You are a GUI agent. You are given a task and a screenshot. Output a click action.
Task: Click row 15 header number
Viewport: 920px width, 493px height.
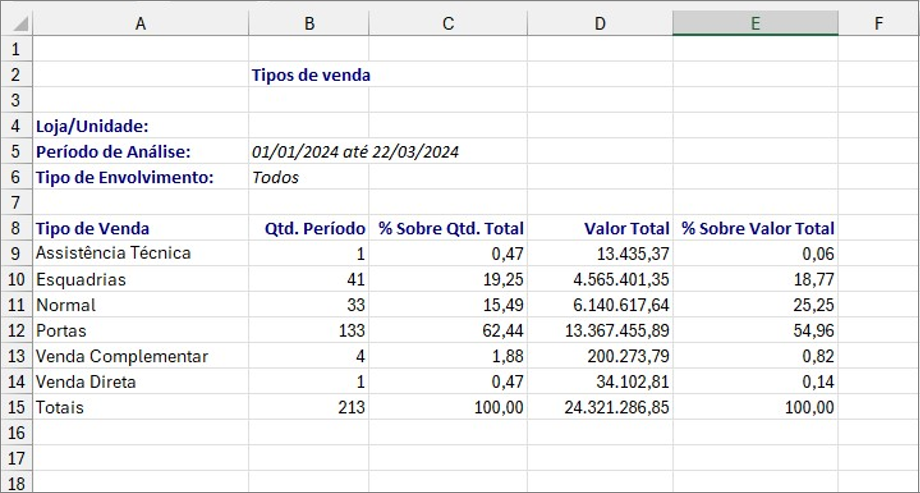(x=15, y=407)
